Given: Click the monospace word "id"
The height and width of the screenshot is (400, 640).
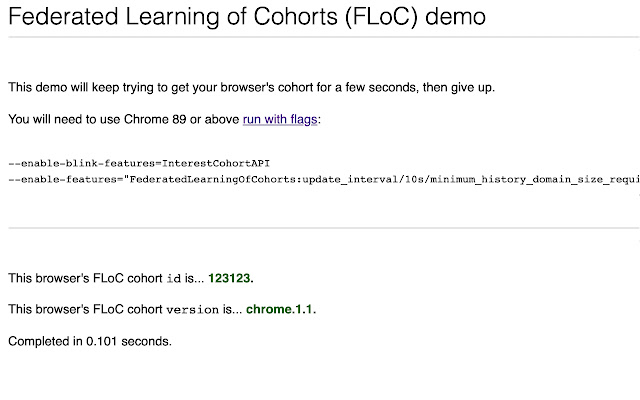Looking at the screenshot, I should click(174, 278).
